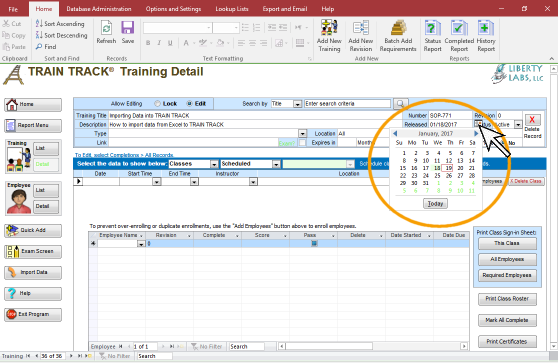This screenshot has height=363, width=558.
Task: Switch to Options and Settings tab
Action: (173, 9)
